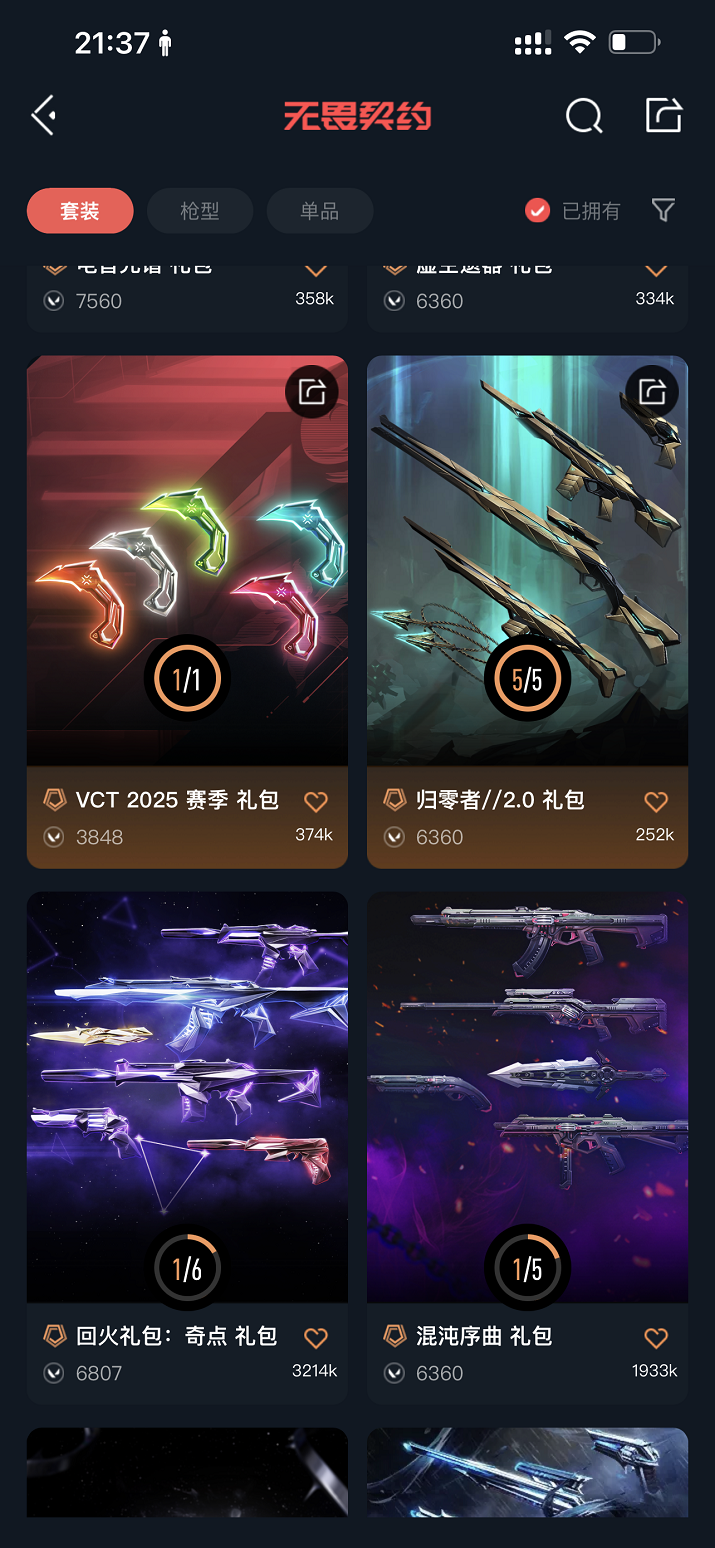The image size is (715, 1548).
Task: Tap the 无畏契约 logo title
Action: click(x=357, y=116)
